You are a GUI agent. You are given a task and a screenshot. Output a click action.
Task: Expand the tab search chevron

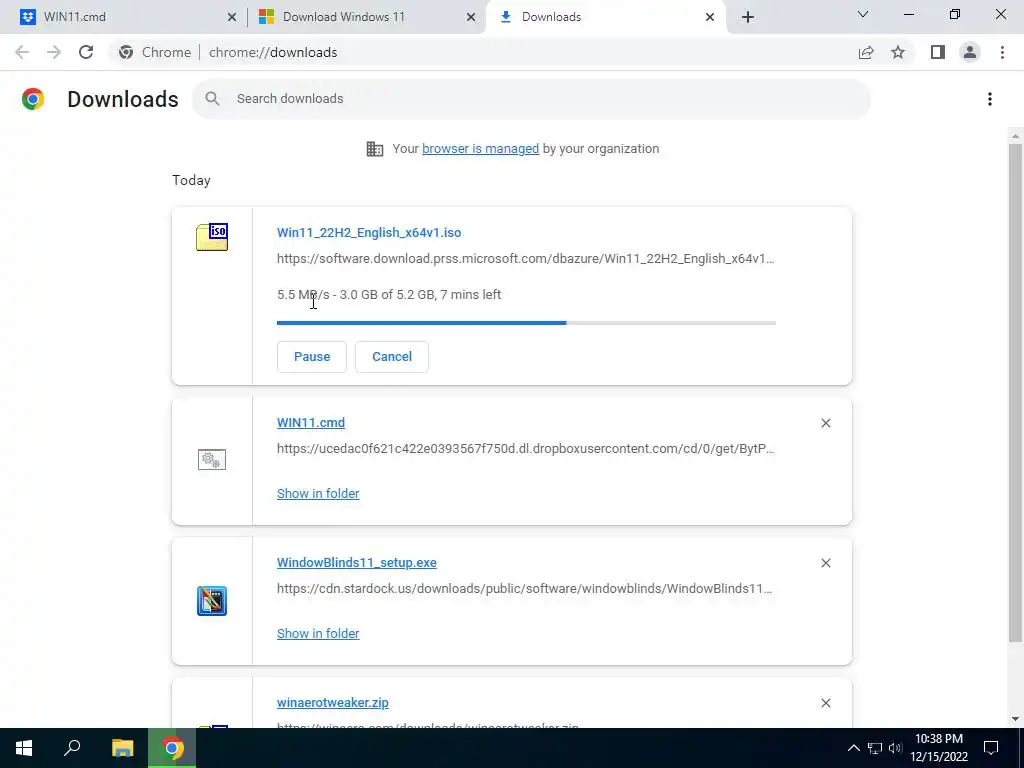point(863,14)
